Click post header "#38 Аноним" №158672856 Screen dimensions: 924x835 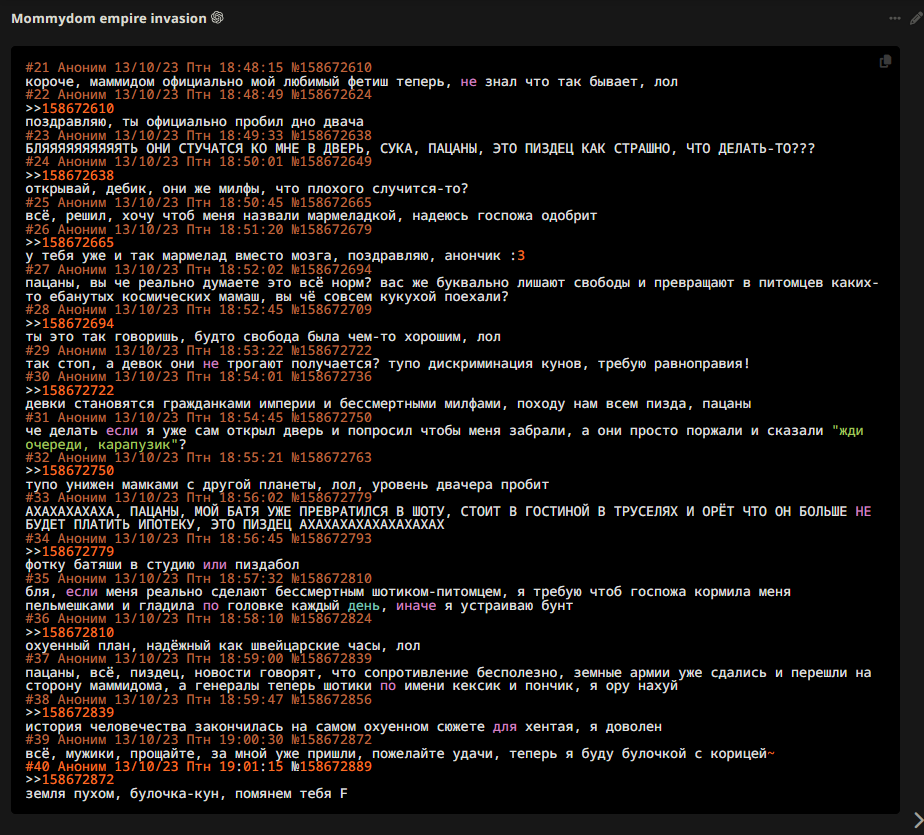tap(199, 699)
